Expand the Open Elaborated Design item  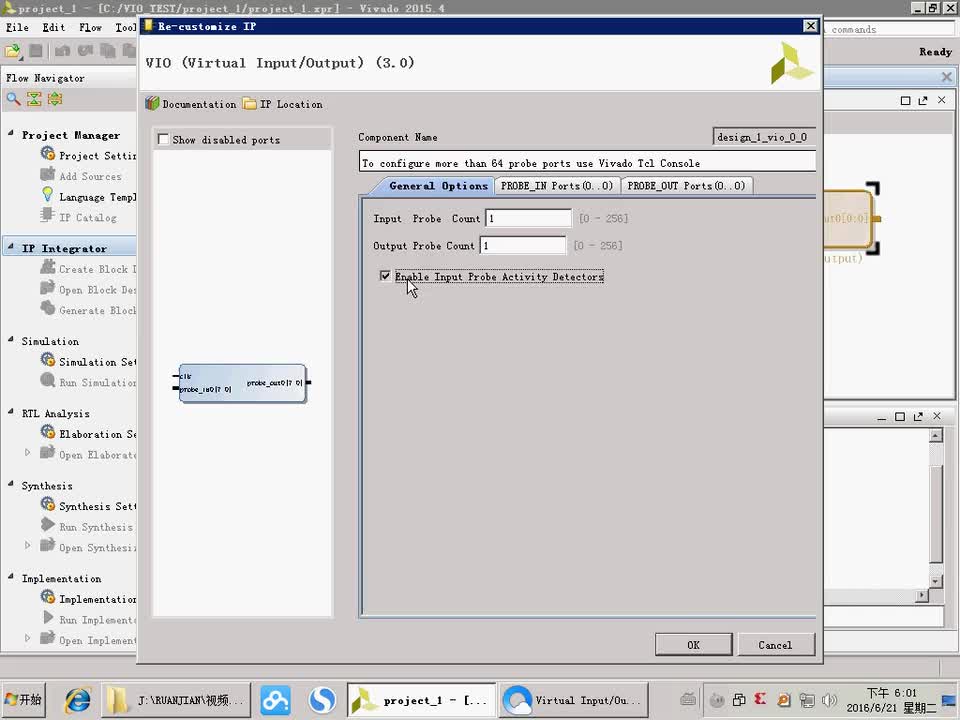click(28, 453)
